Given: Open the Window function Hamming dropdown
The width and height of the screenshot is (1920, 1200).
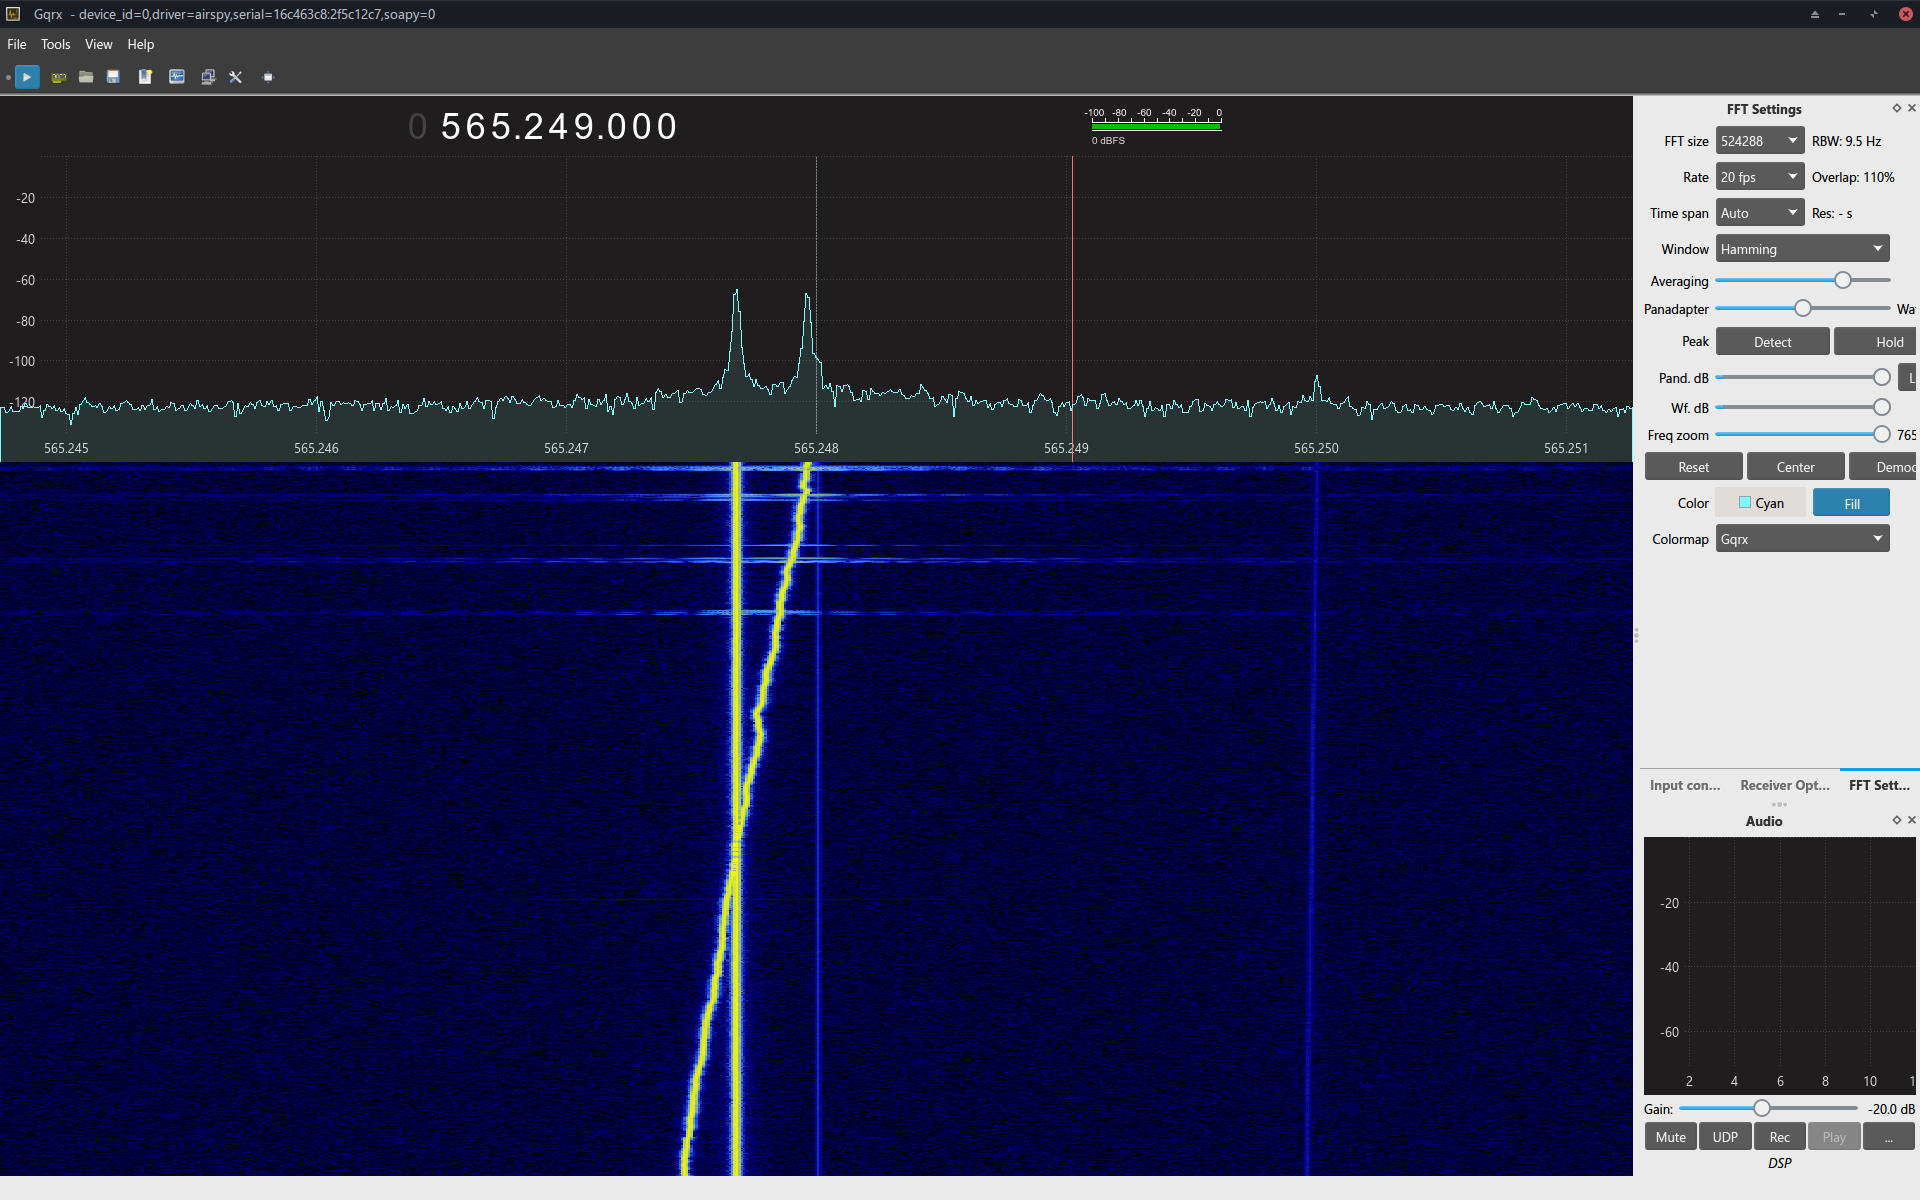Looking at the screenshot, I should coord(1801,249).
